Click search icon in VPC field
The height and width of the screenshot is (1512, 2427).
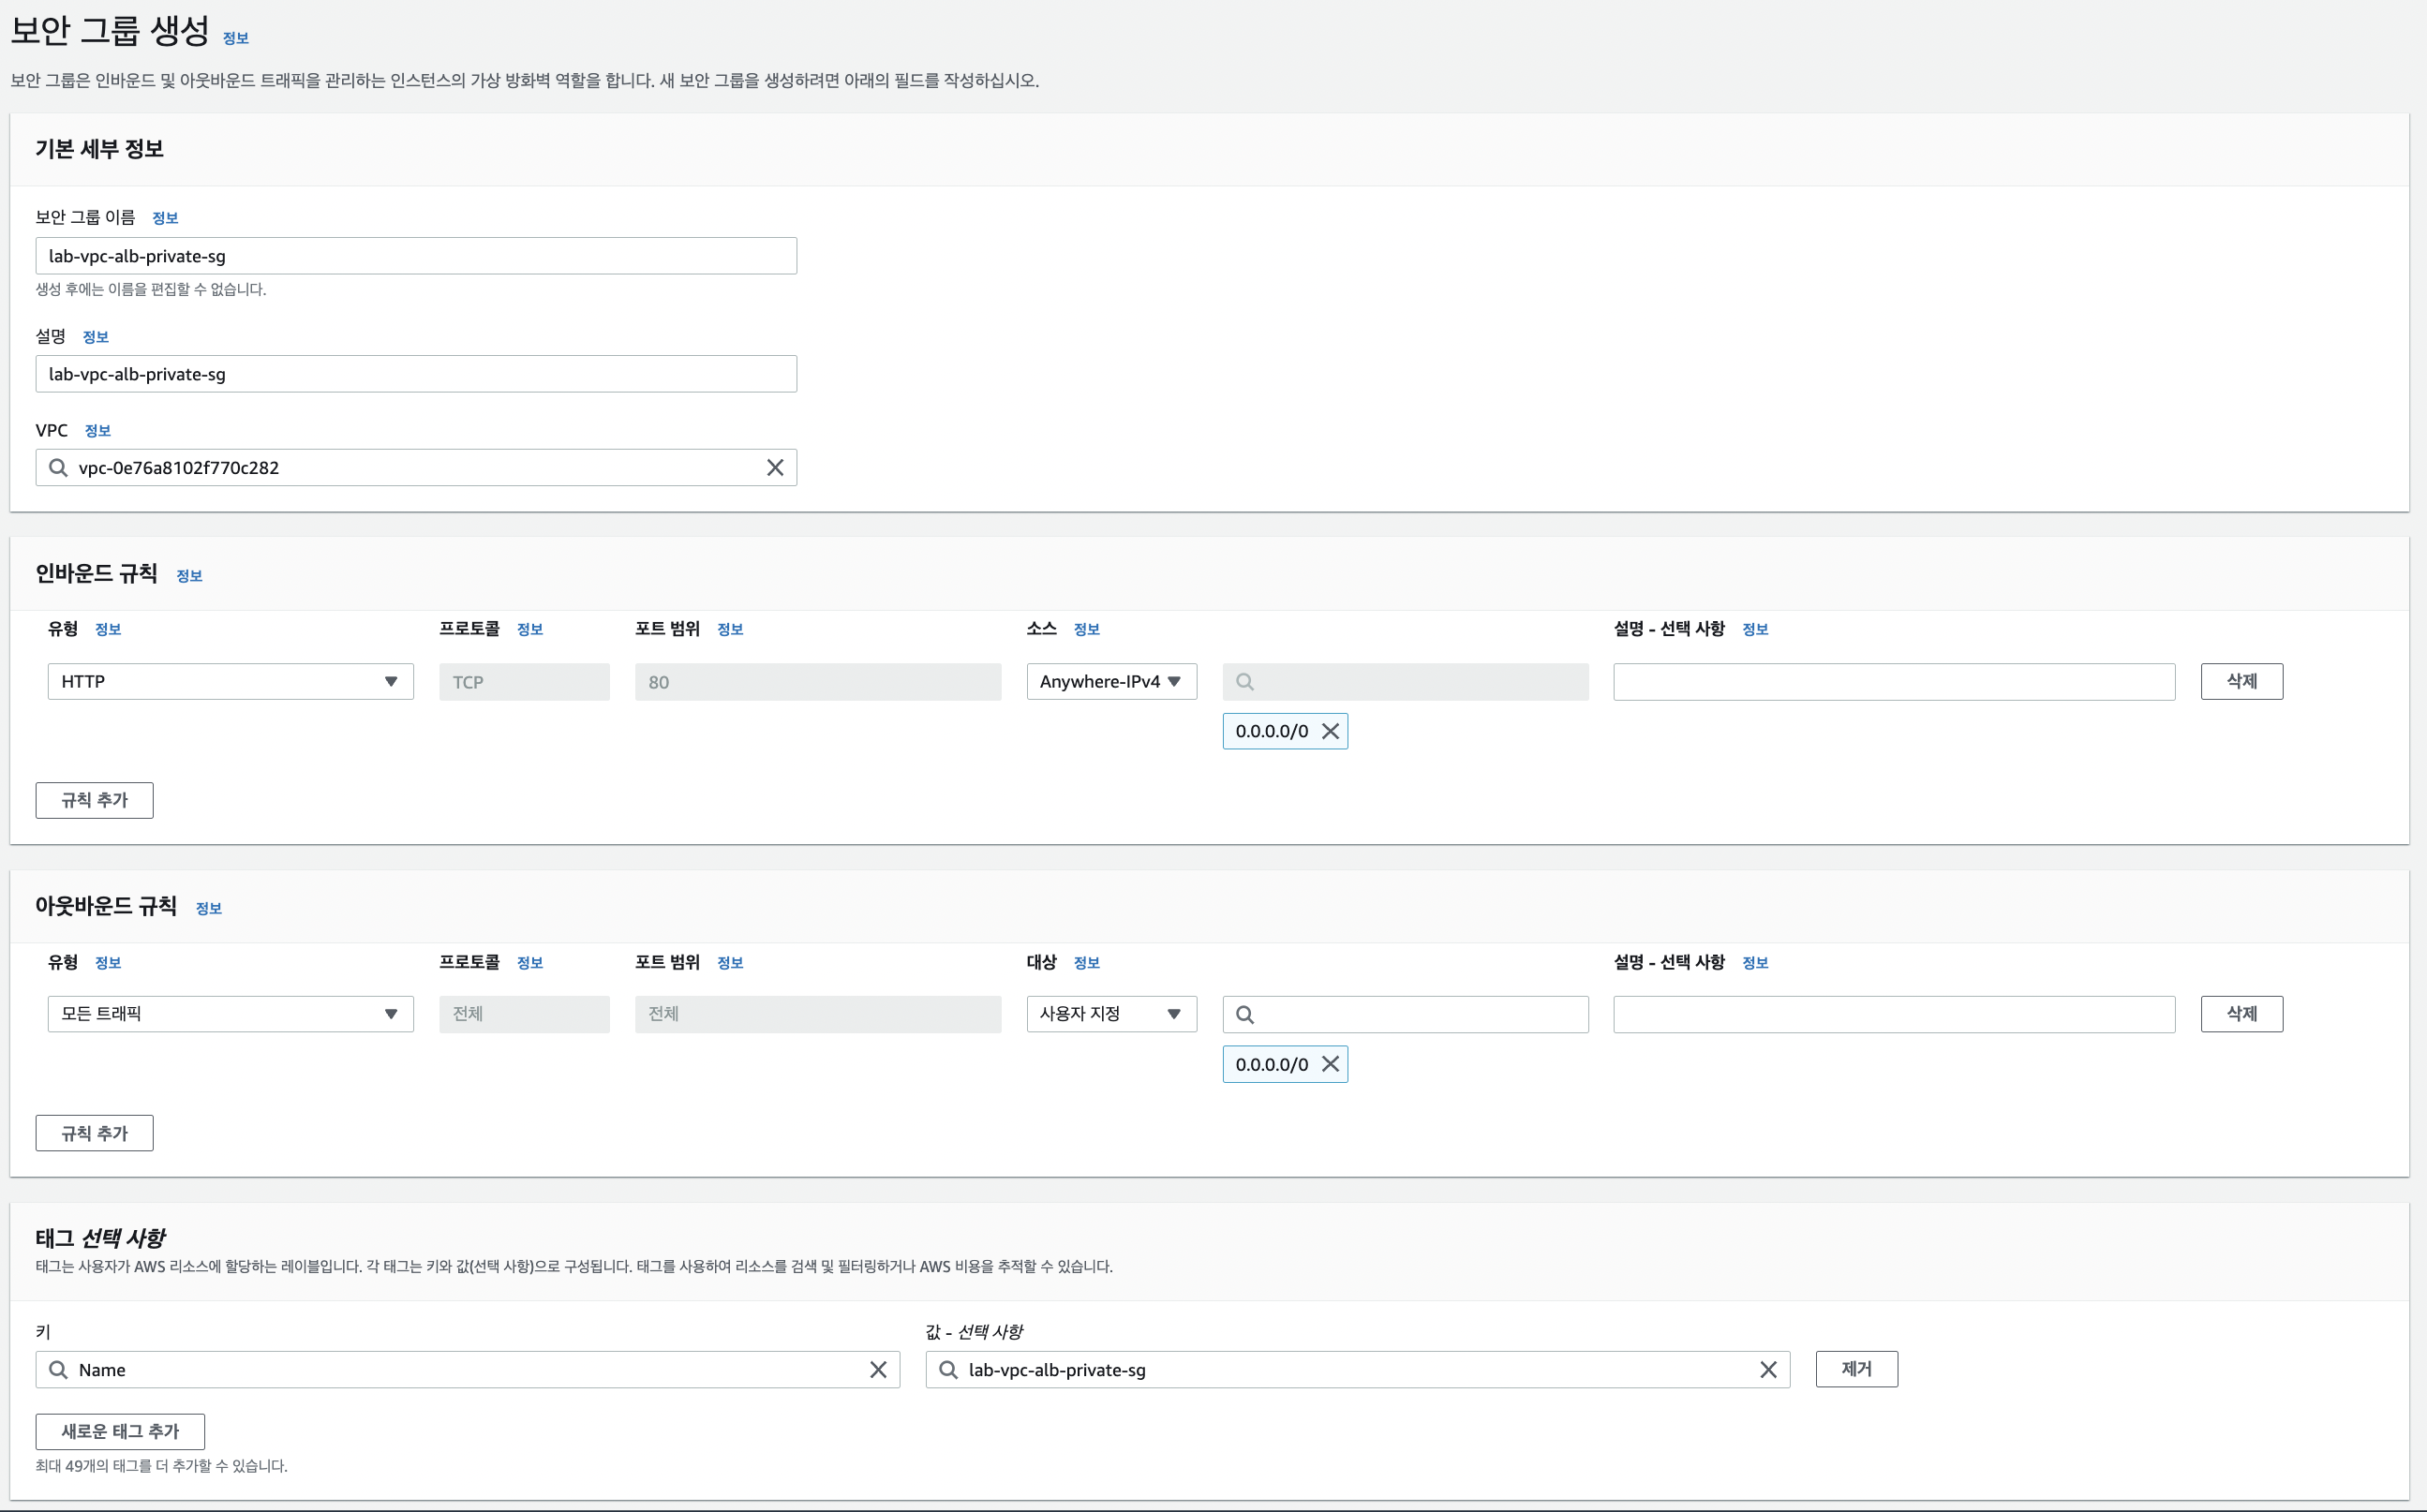[x=58, y=467]
